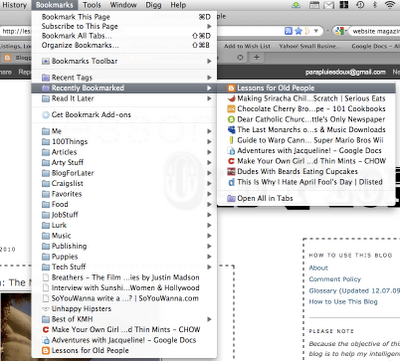400x361 pixels.
Task: Open the Arty Stuff bookmark folder
Action: point(124,162)
